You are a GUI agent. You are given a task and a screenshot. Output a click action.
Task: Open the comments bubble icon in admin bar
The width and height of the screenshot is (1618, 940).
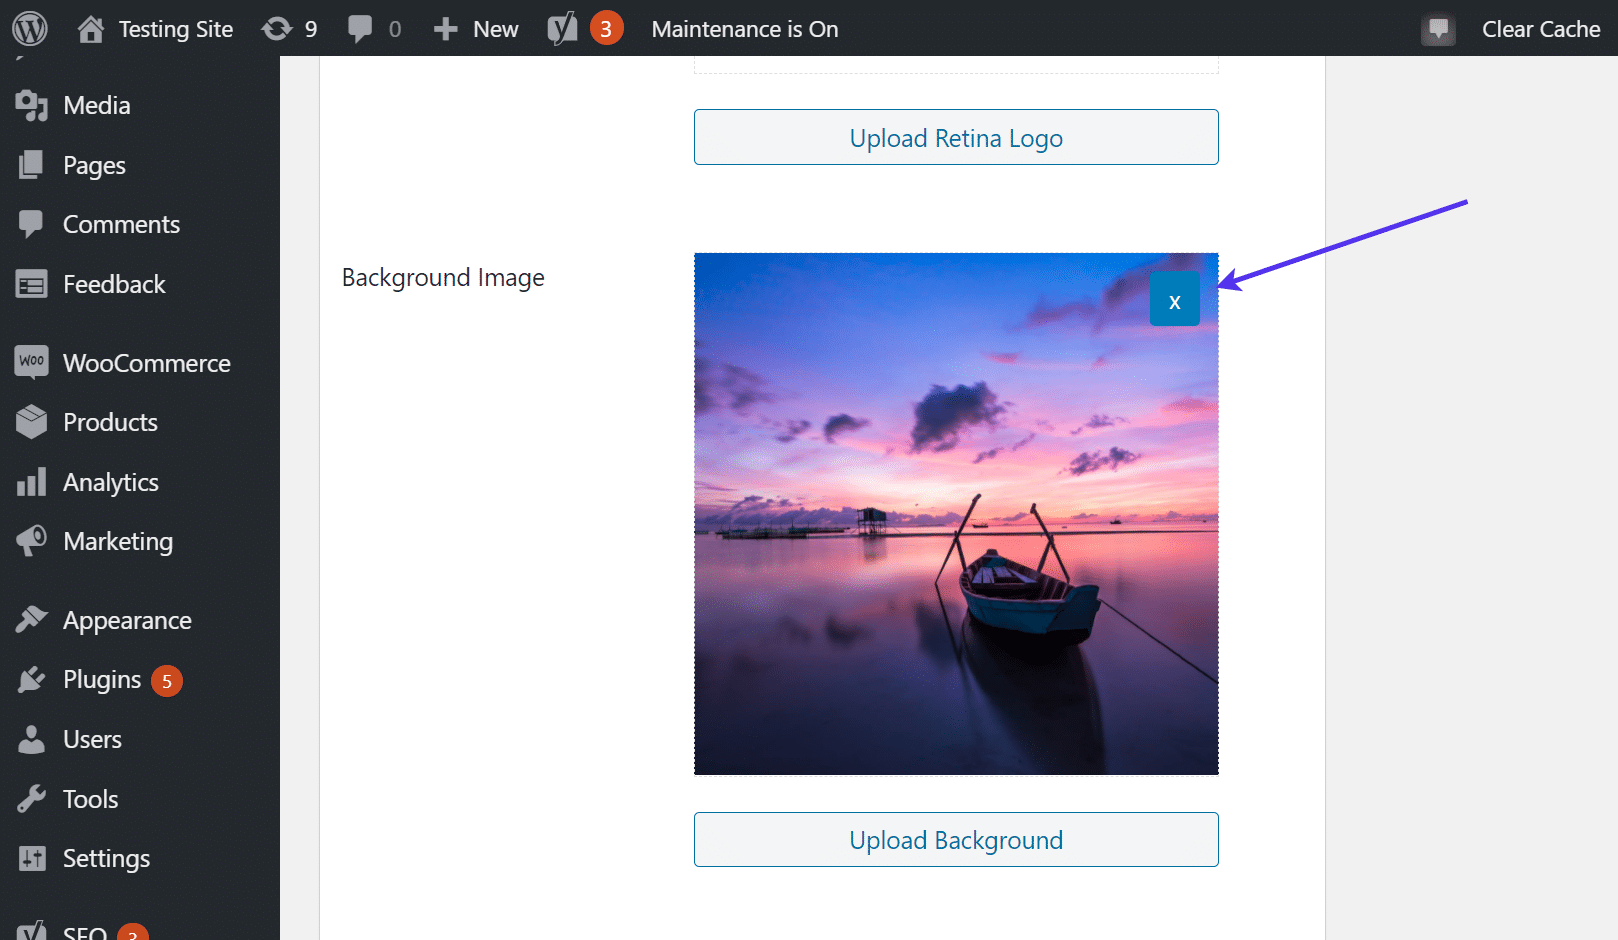[360, 29]
